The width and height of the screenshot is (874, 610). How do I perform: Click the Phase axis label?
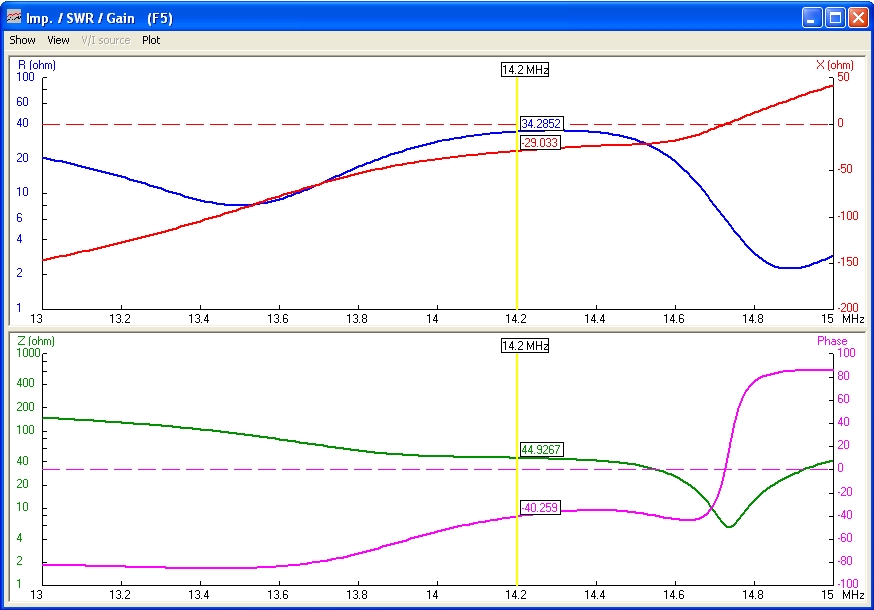(x=832, y=341)
